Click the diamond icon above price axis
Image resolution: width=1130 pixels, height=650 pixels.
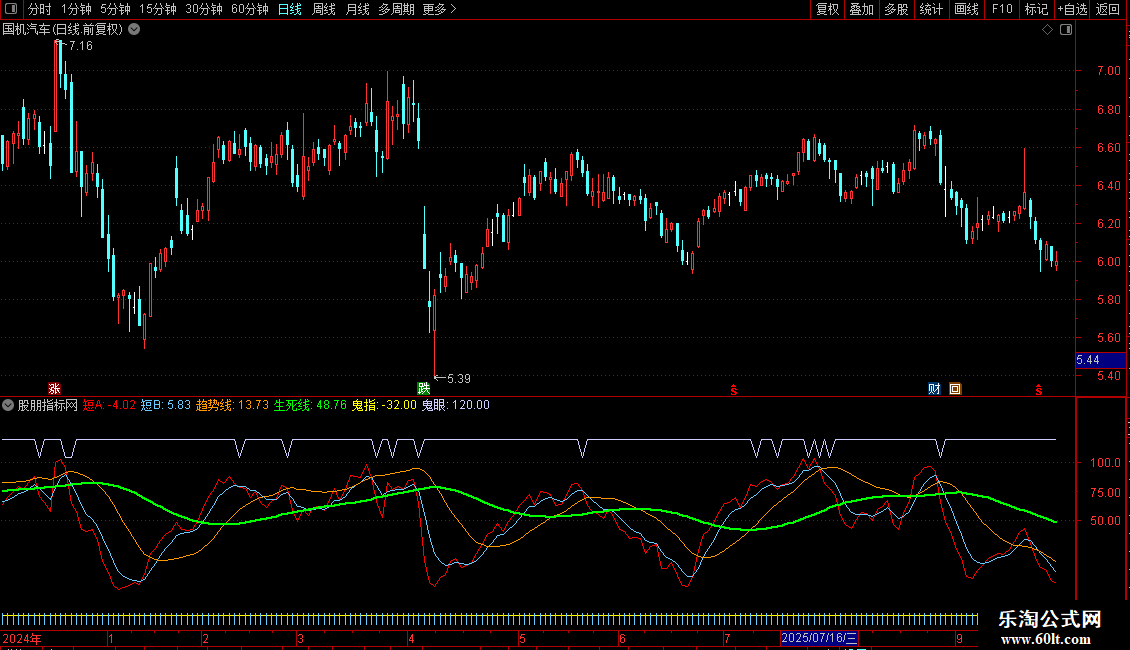[x=1048, y=30]
